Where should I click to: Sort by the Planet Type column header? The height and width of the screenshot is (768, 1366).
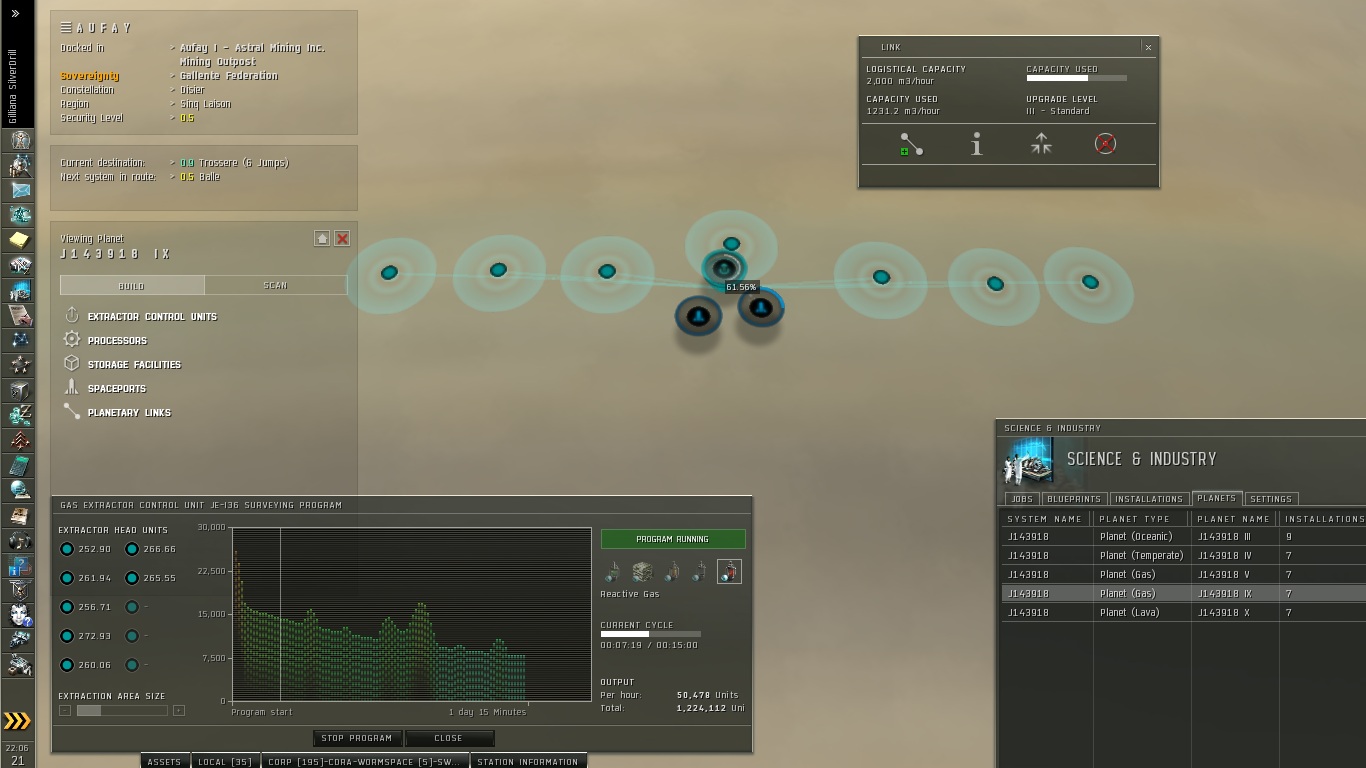click(1141, 518)
